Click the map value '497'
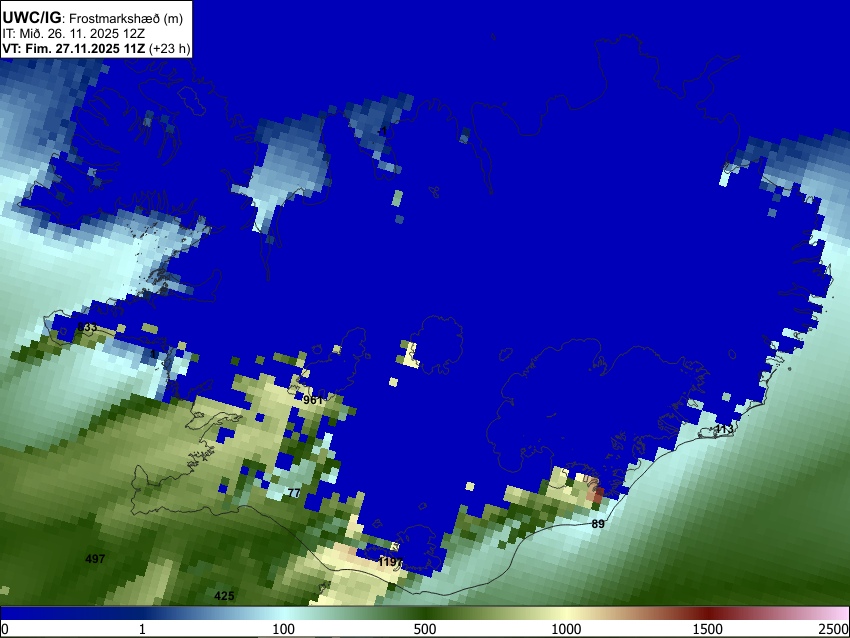The height and width of the screenshot is (638, 850). click(95, 559)
